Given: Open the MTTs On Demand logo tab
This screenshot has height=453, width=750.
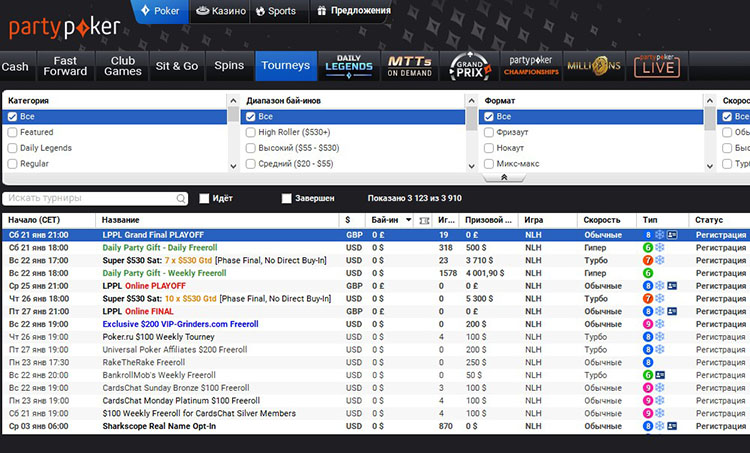Looking at the screenshot, I should 410,66.
